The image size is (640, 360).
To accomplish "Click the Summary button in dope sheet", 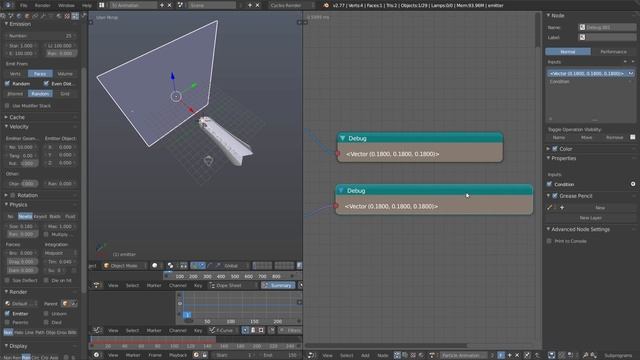I will coord(278,285).
